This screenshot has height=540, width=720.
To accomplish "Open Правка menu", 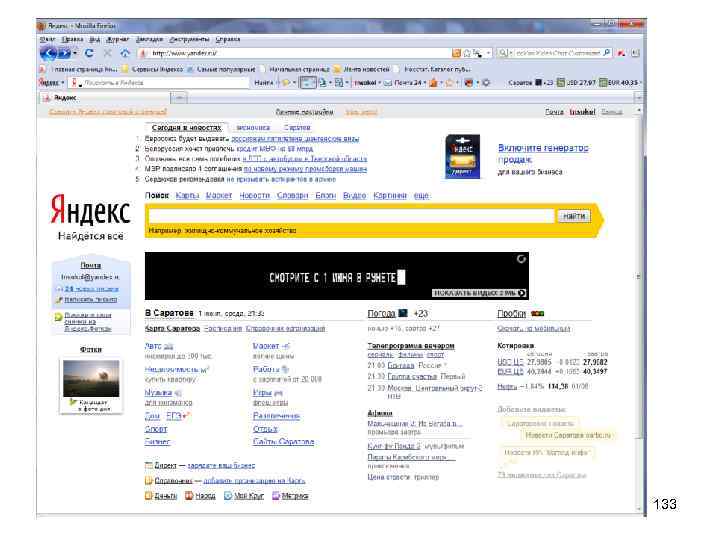I will tap(72, 39).
